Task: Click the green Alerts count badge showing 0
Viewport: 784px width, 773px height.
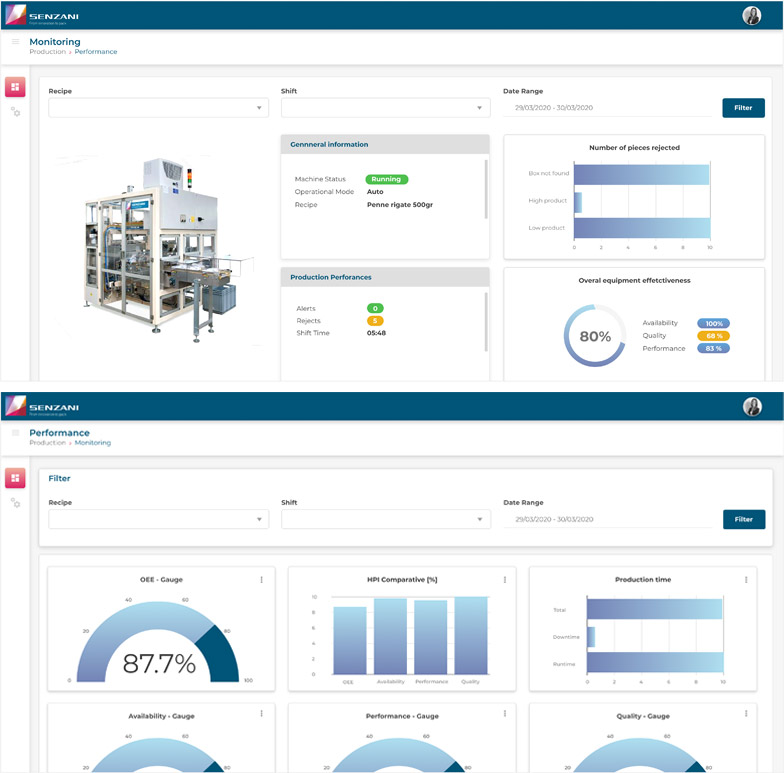Action: click(375, 308)
